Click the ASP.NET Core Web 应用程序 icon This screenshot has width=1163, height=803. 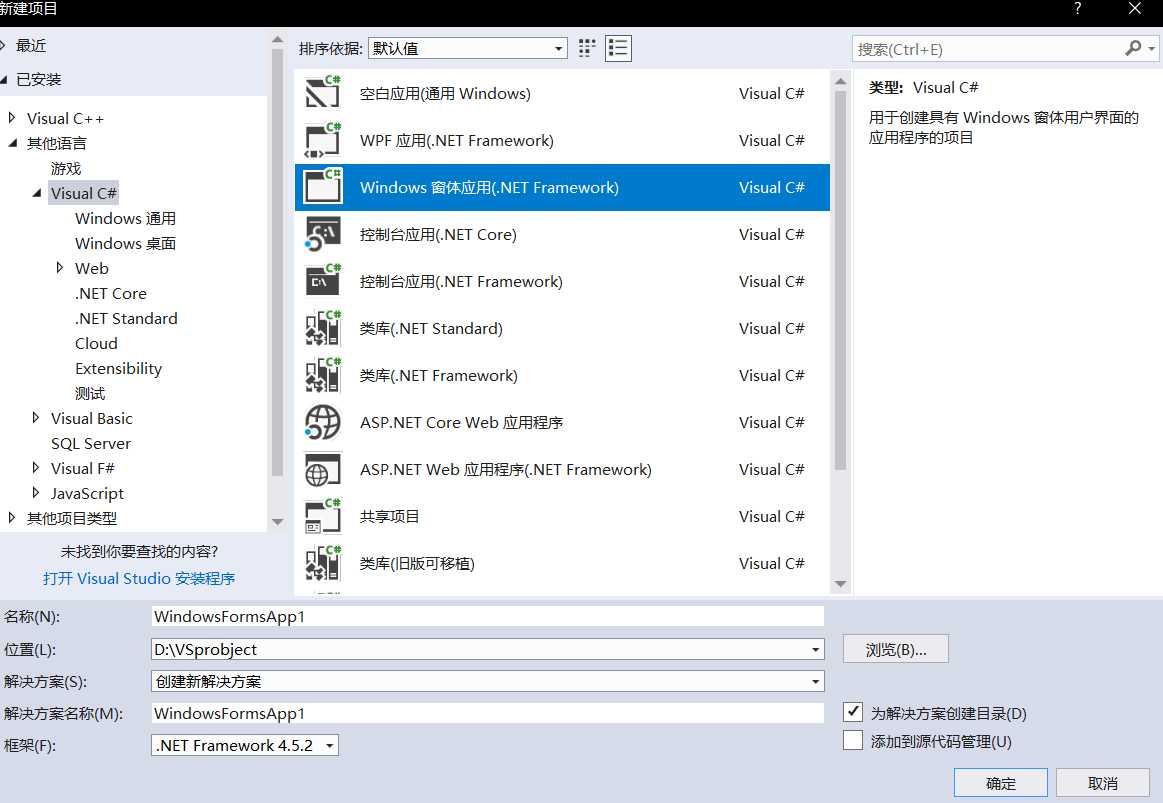click(323, 423)
